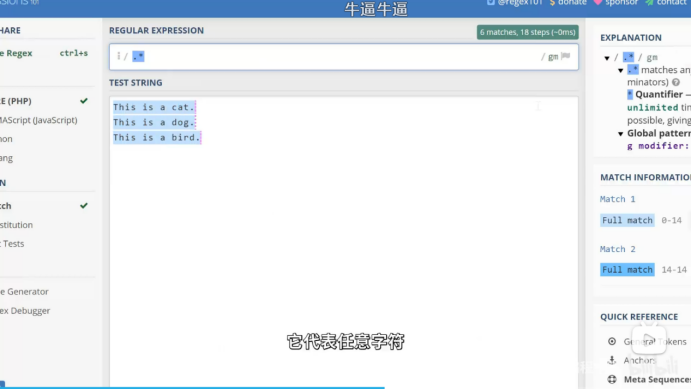
Task: Click the 'unlimited' keyword in Explanation
Action: (652, 107)
